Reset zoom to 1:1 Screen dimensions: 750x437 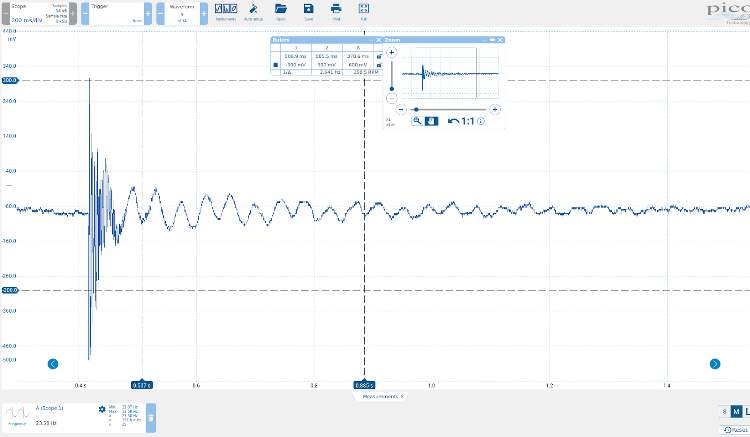(467, 121)
